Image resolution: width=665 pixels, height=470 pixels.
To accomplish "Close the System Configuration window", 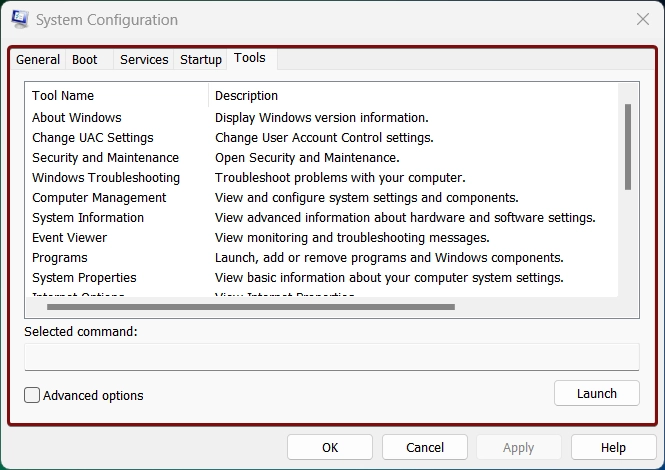I will tap(643, 19).
